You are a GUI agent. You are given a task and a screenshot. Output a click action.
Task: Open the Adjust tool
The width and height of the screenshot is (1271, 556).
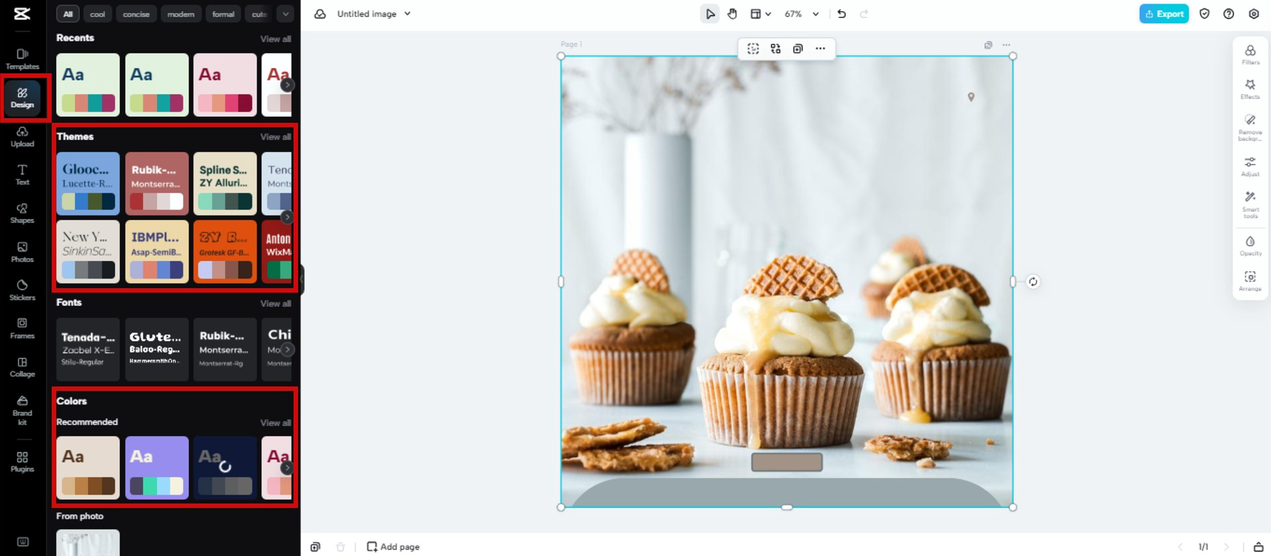[1250, 167]
